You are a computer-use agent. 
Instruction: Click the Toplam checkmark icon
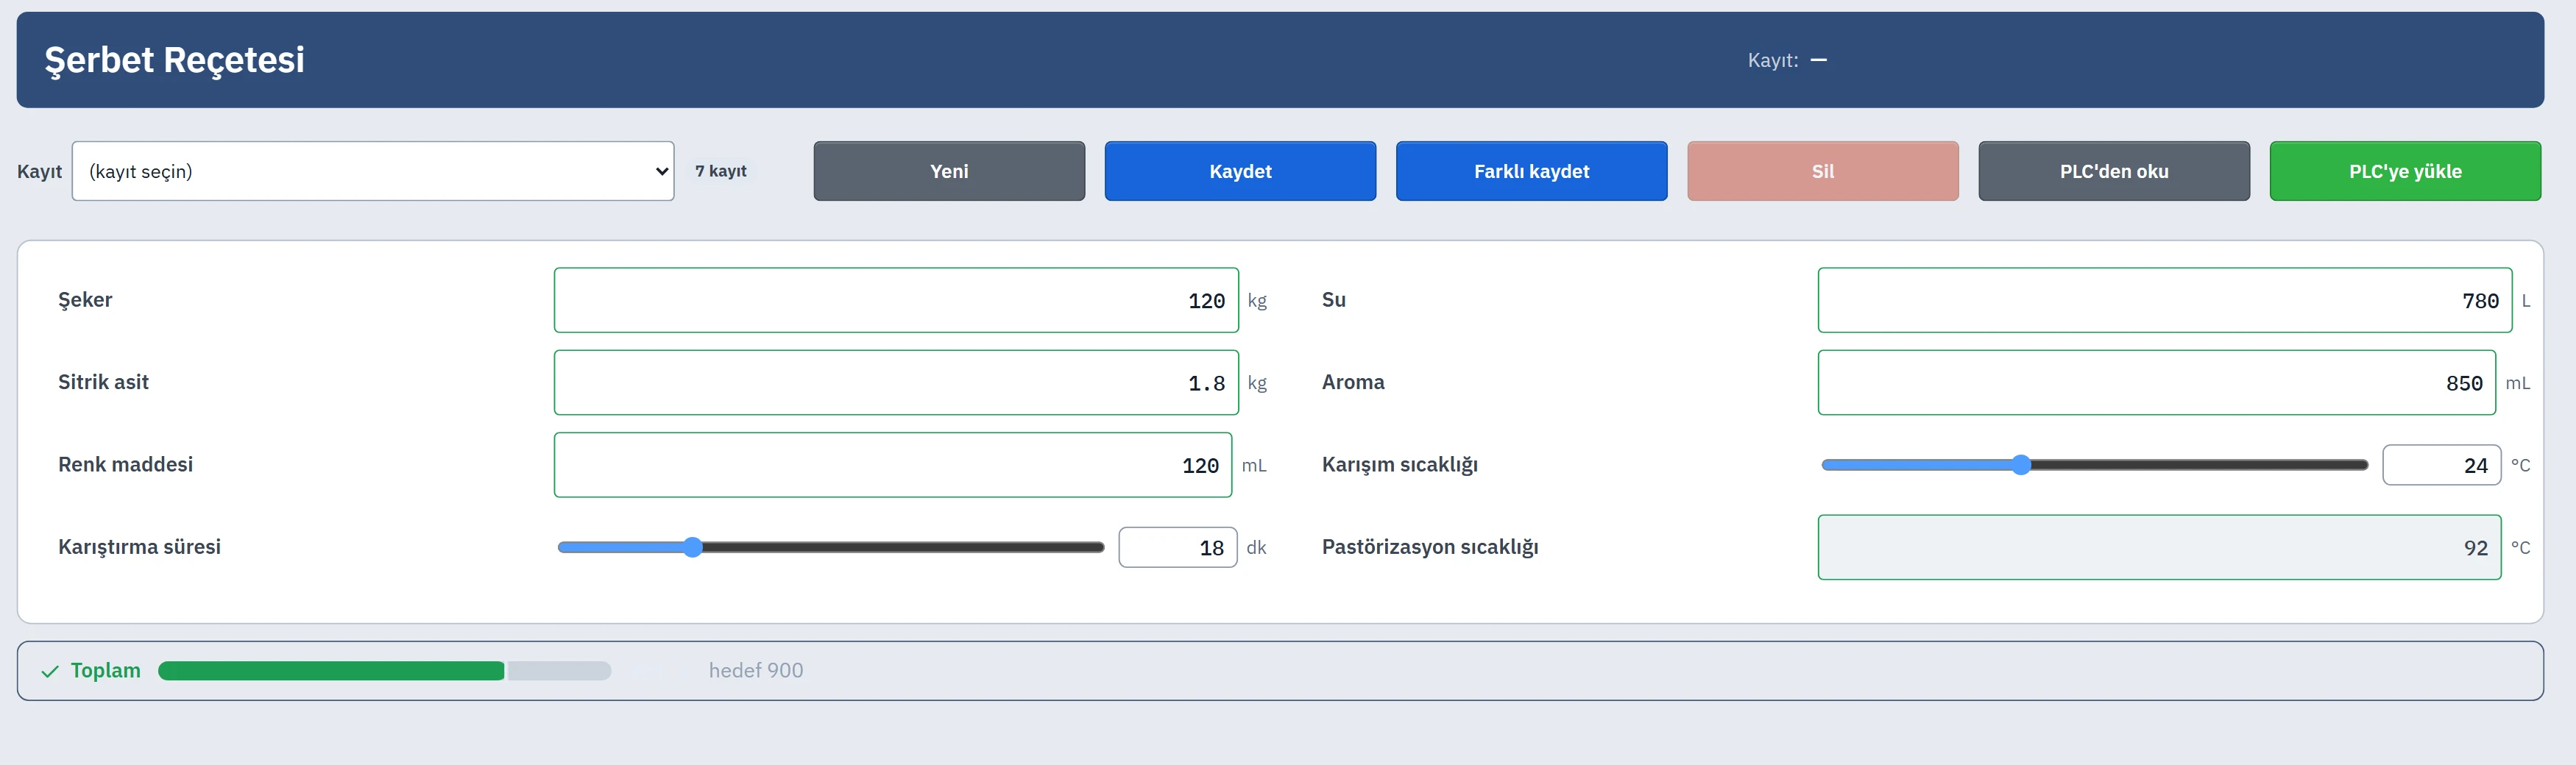50,671
